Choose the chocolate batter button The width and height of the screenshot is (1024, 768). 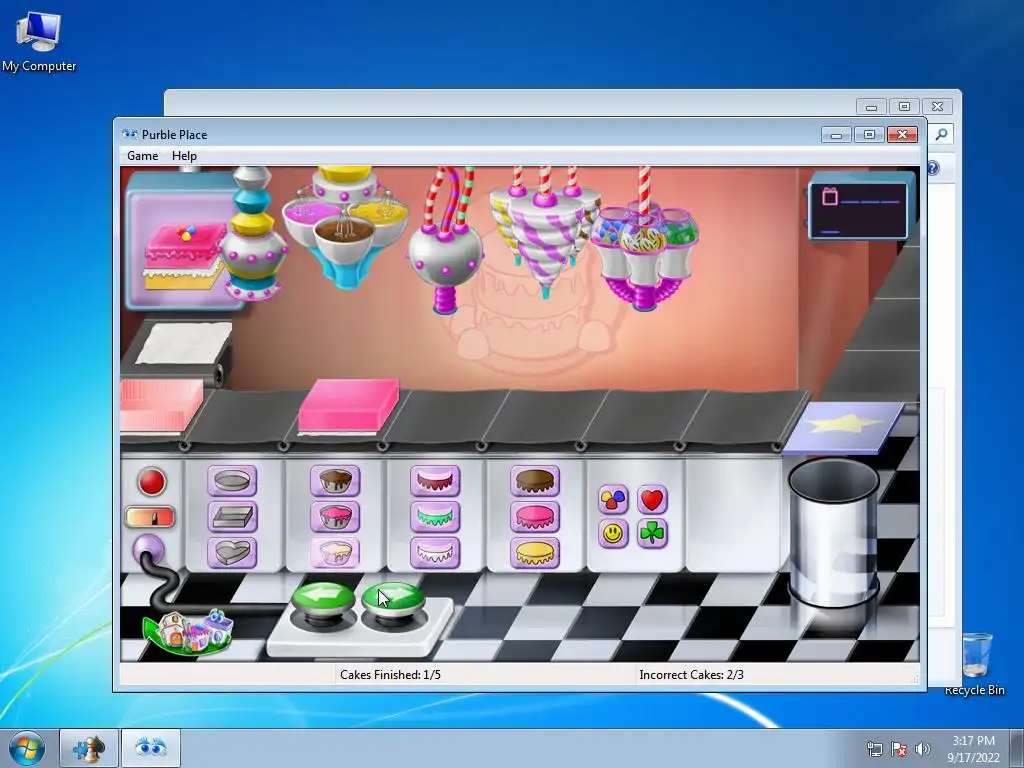click(335, 481)
